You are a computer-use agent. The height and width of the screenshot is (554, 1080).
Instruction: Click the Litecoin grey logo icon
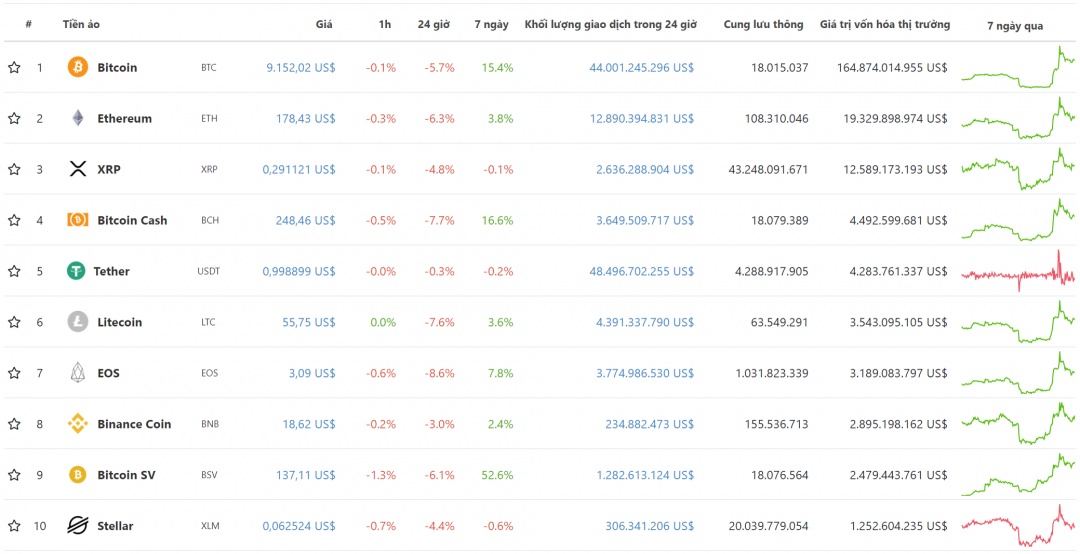click(x=78, y=322)
